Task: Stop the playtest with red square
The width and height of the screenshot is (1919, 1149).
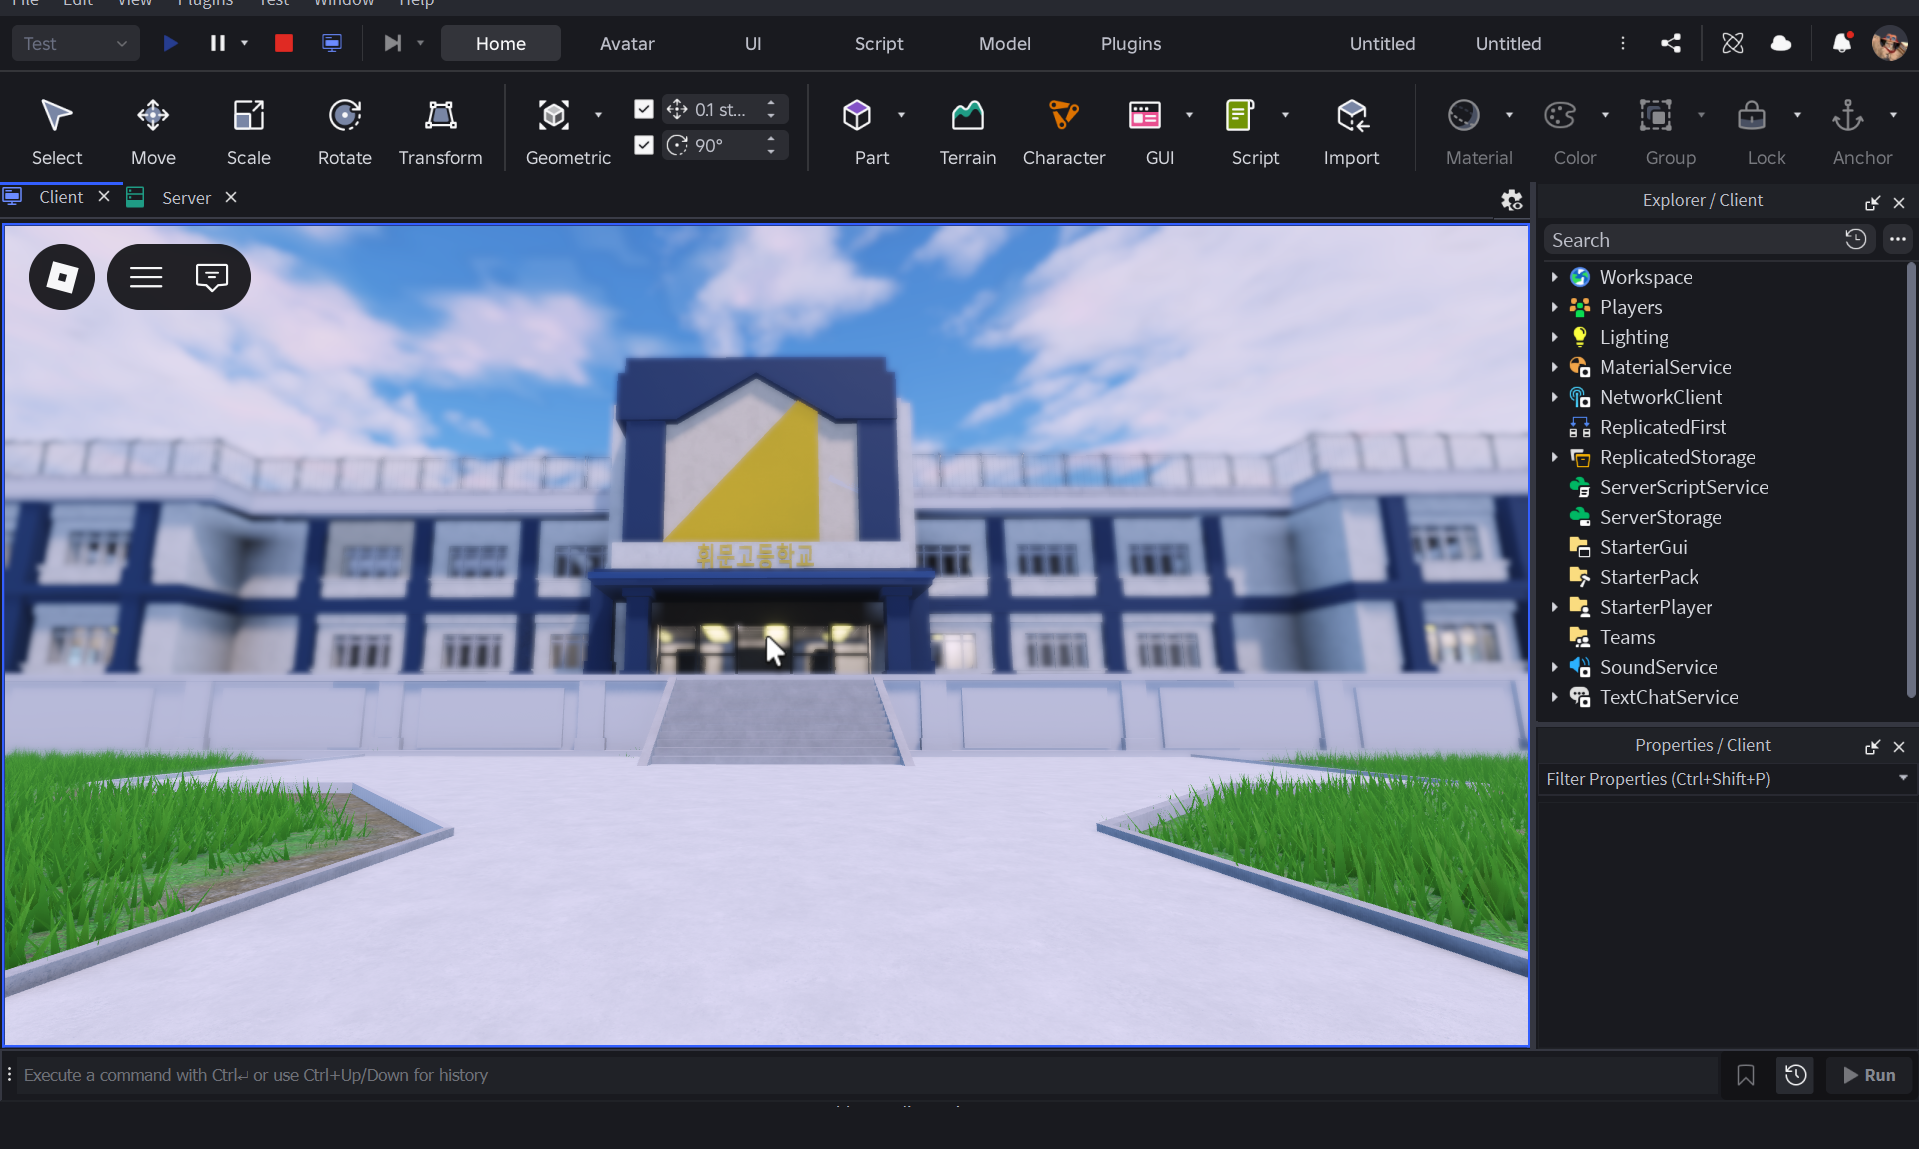Action: 284,43
